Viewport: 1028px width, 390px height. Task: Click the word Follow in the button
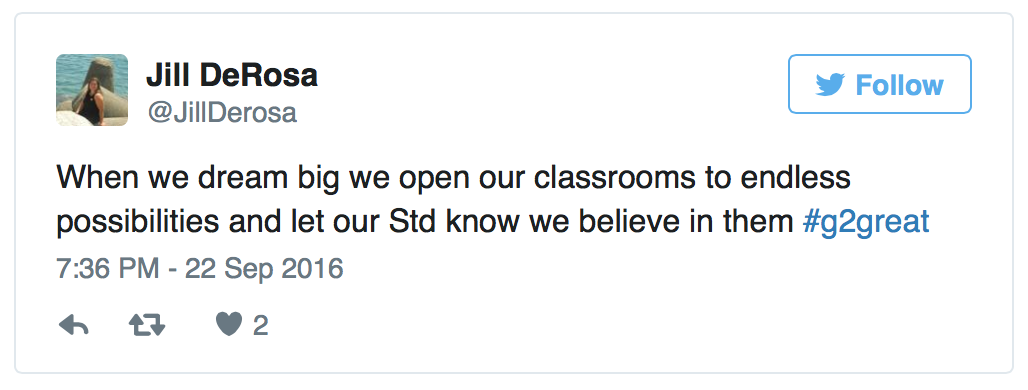coord(900,85)
